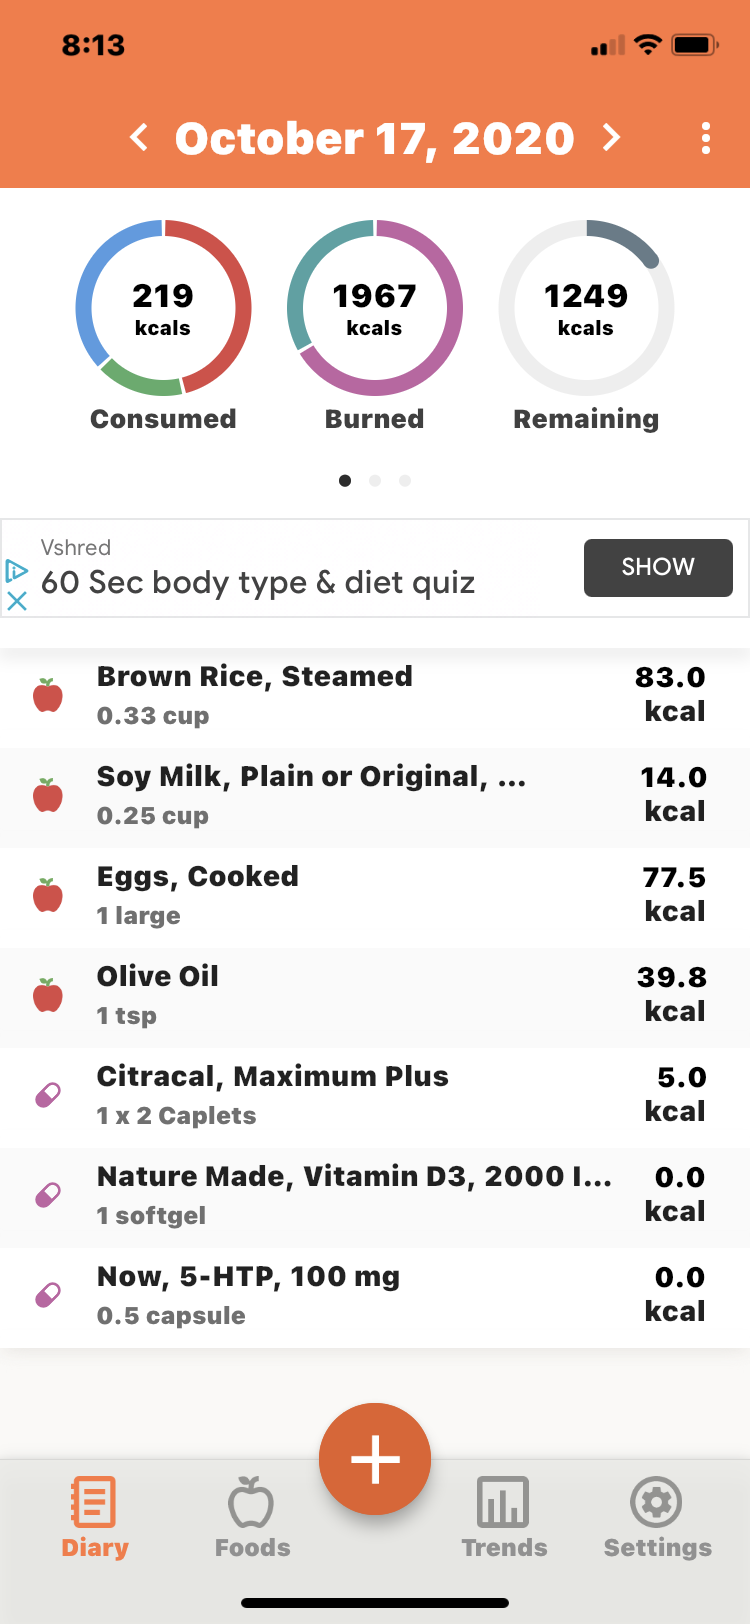The width and height of the screenshot is (750, 1624).
Task: Open the Olive Oil entry
Action: coord(375,998)
